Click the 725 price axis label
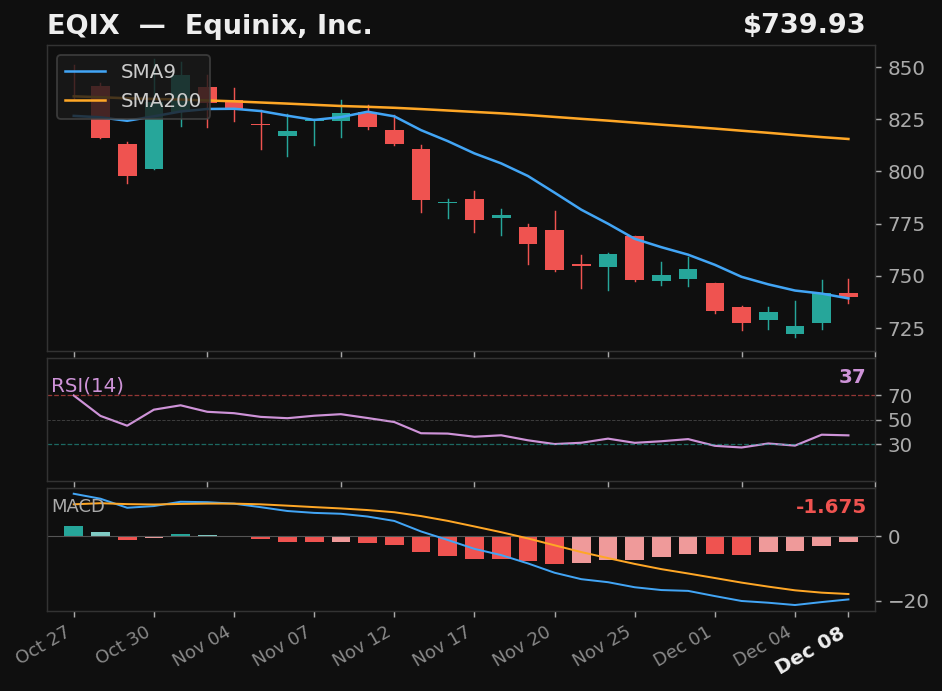The width and height of the screenshot is (942, 691). 907,329
